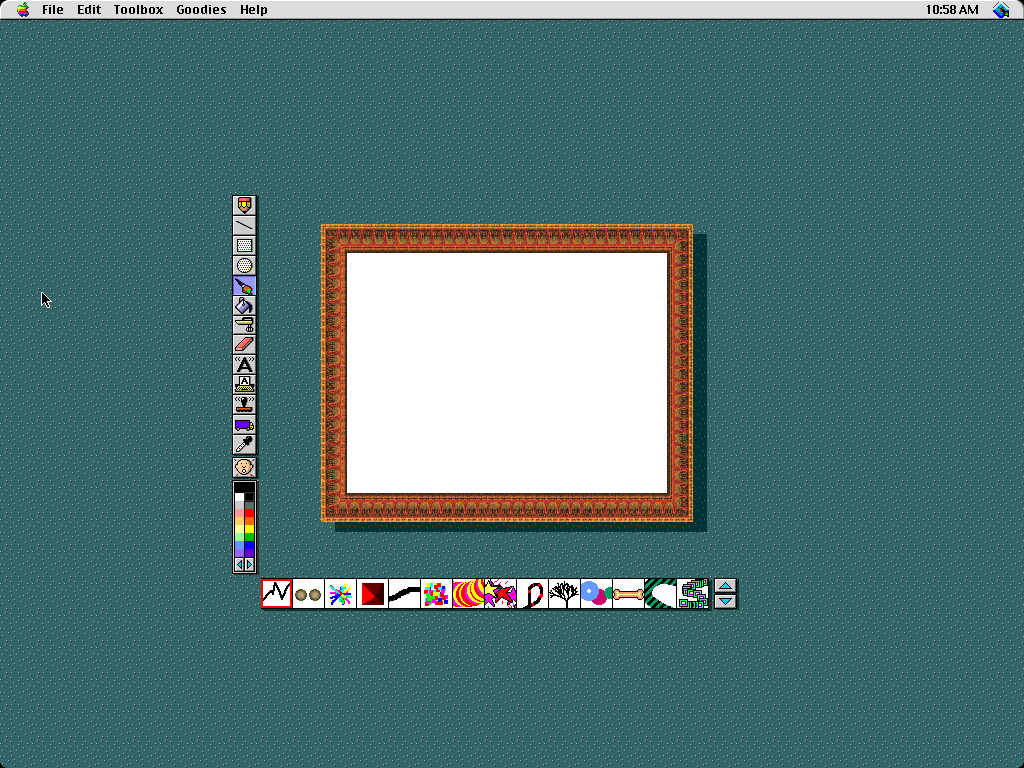Image resolution: width=1024 pixels, height=768 pixels.
Task: Select the Eyedropper color picker tool
Action: [x=244, y=445]
